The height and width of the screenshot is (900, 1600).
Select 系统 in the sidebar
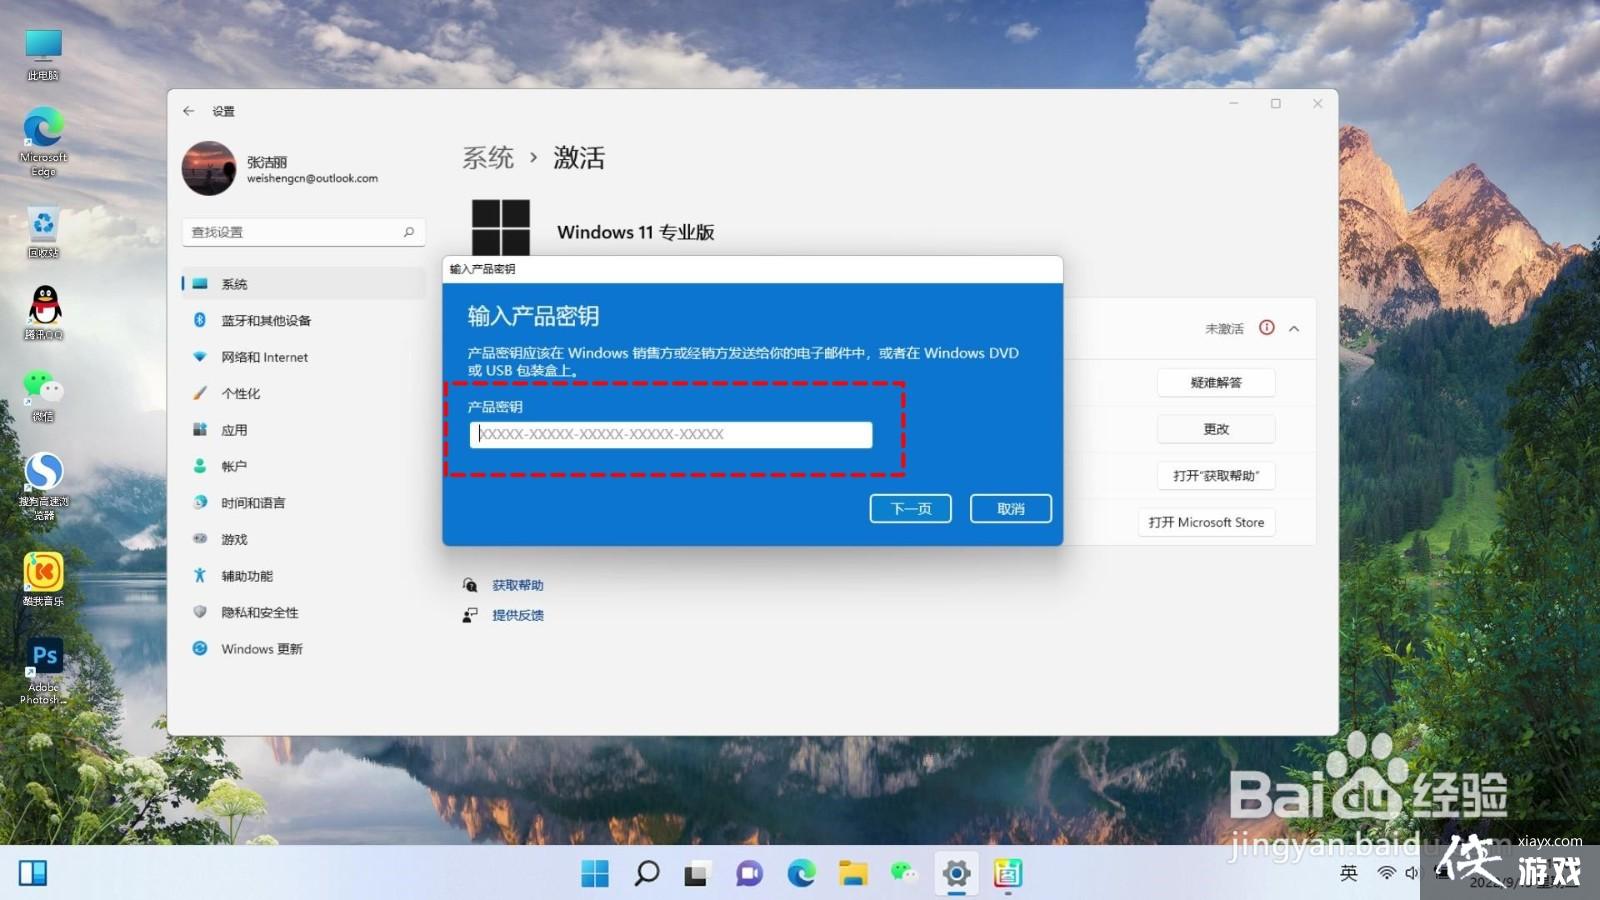pos(303,284)
